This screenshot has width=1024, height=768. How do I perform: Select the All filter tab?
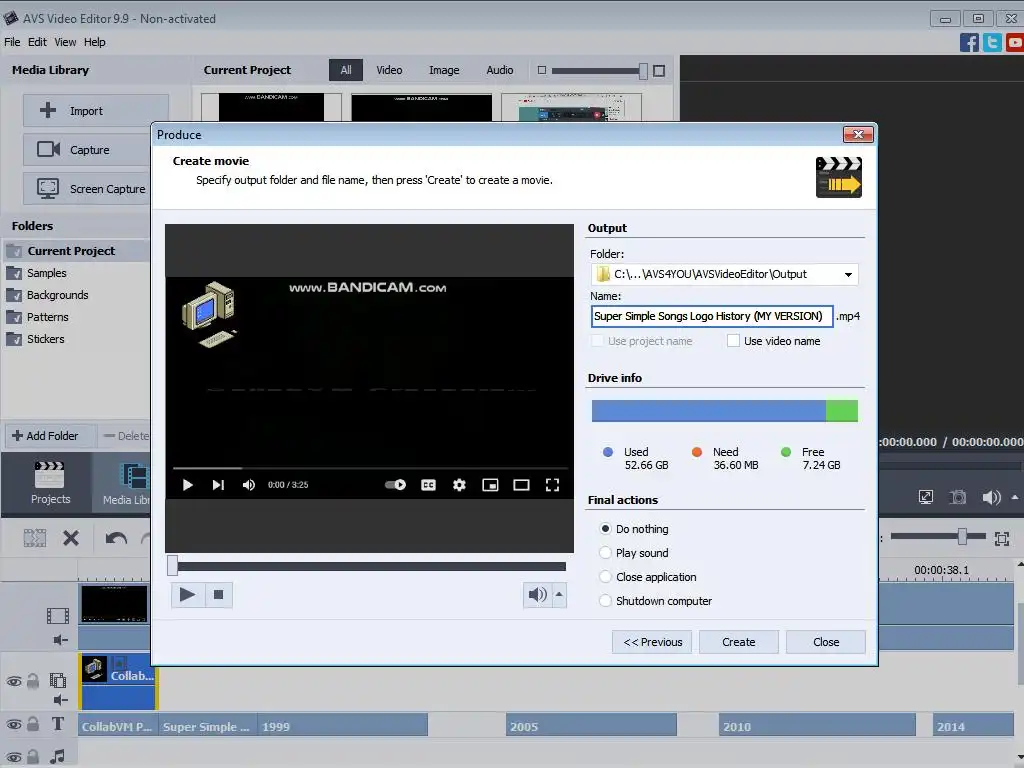345,70
